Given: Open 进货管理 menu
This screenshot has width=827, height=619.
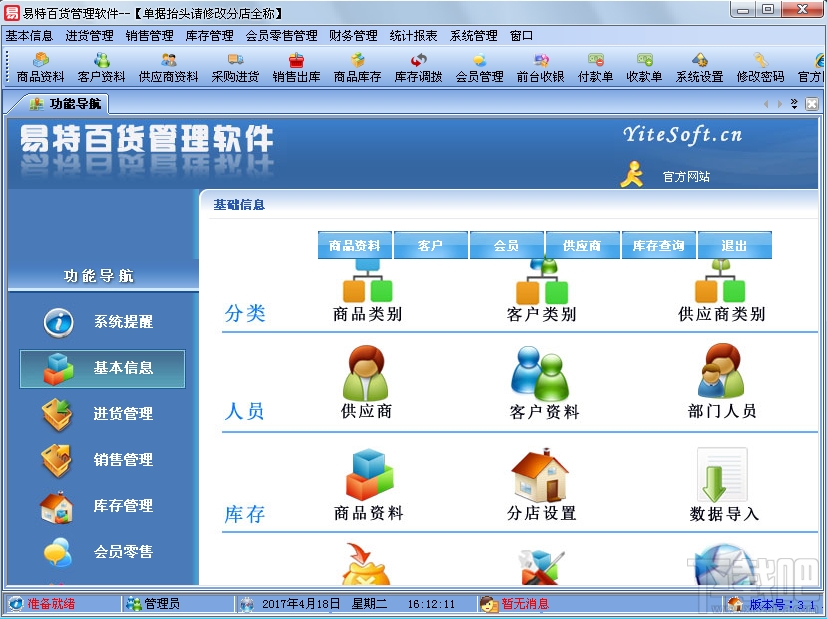Looking at the screenshot, I should point(89,36).
